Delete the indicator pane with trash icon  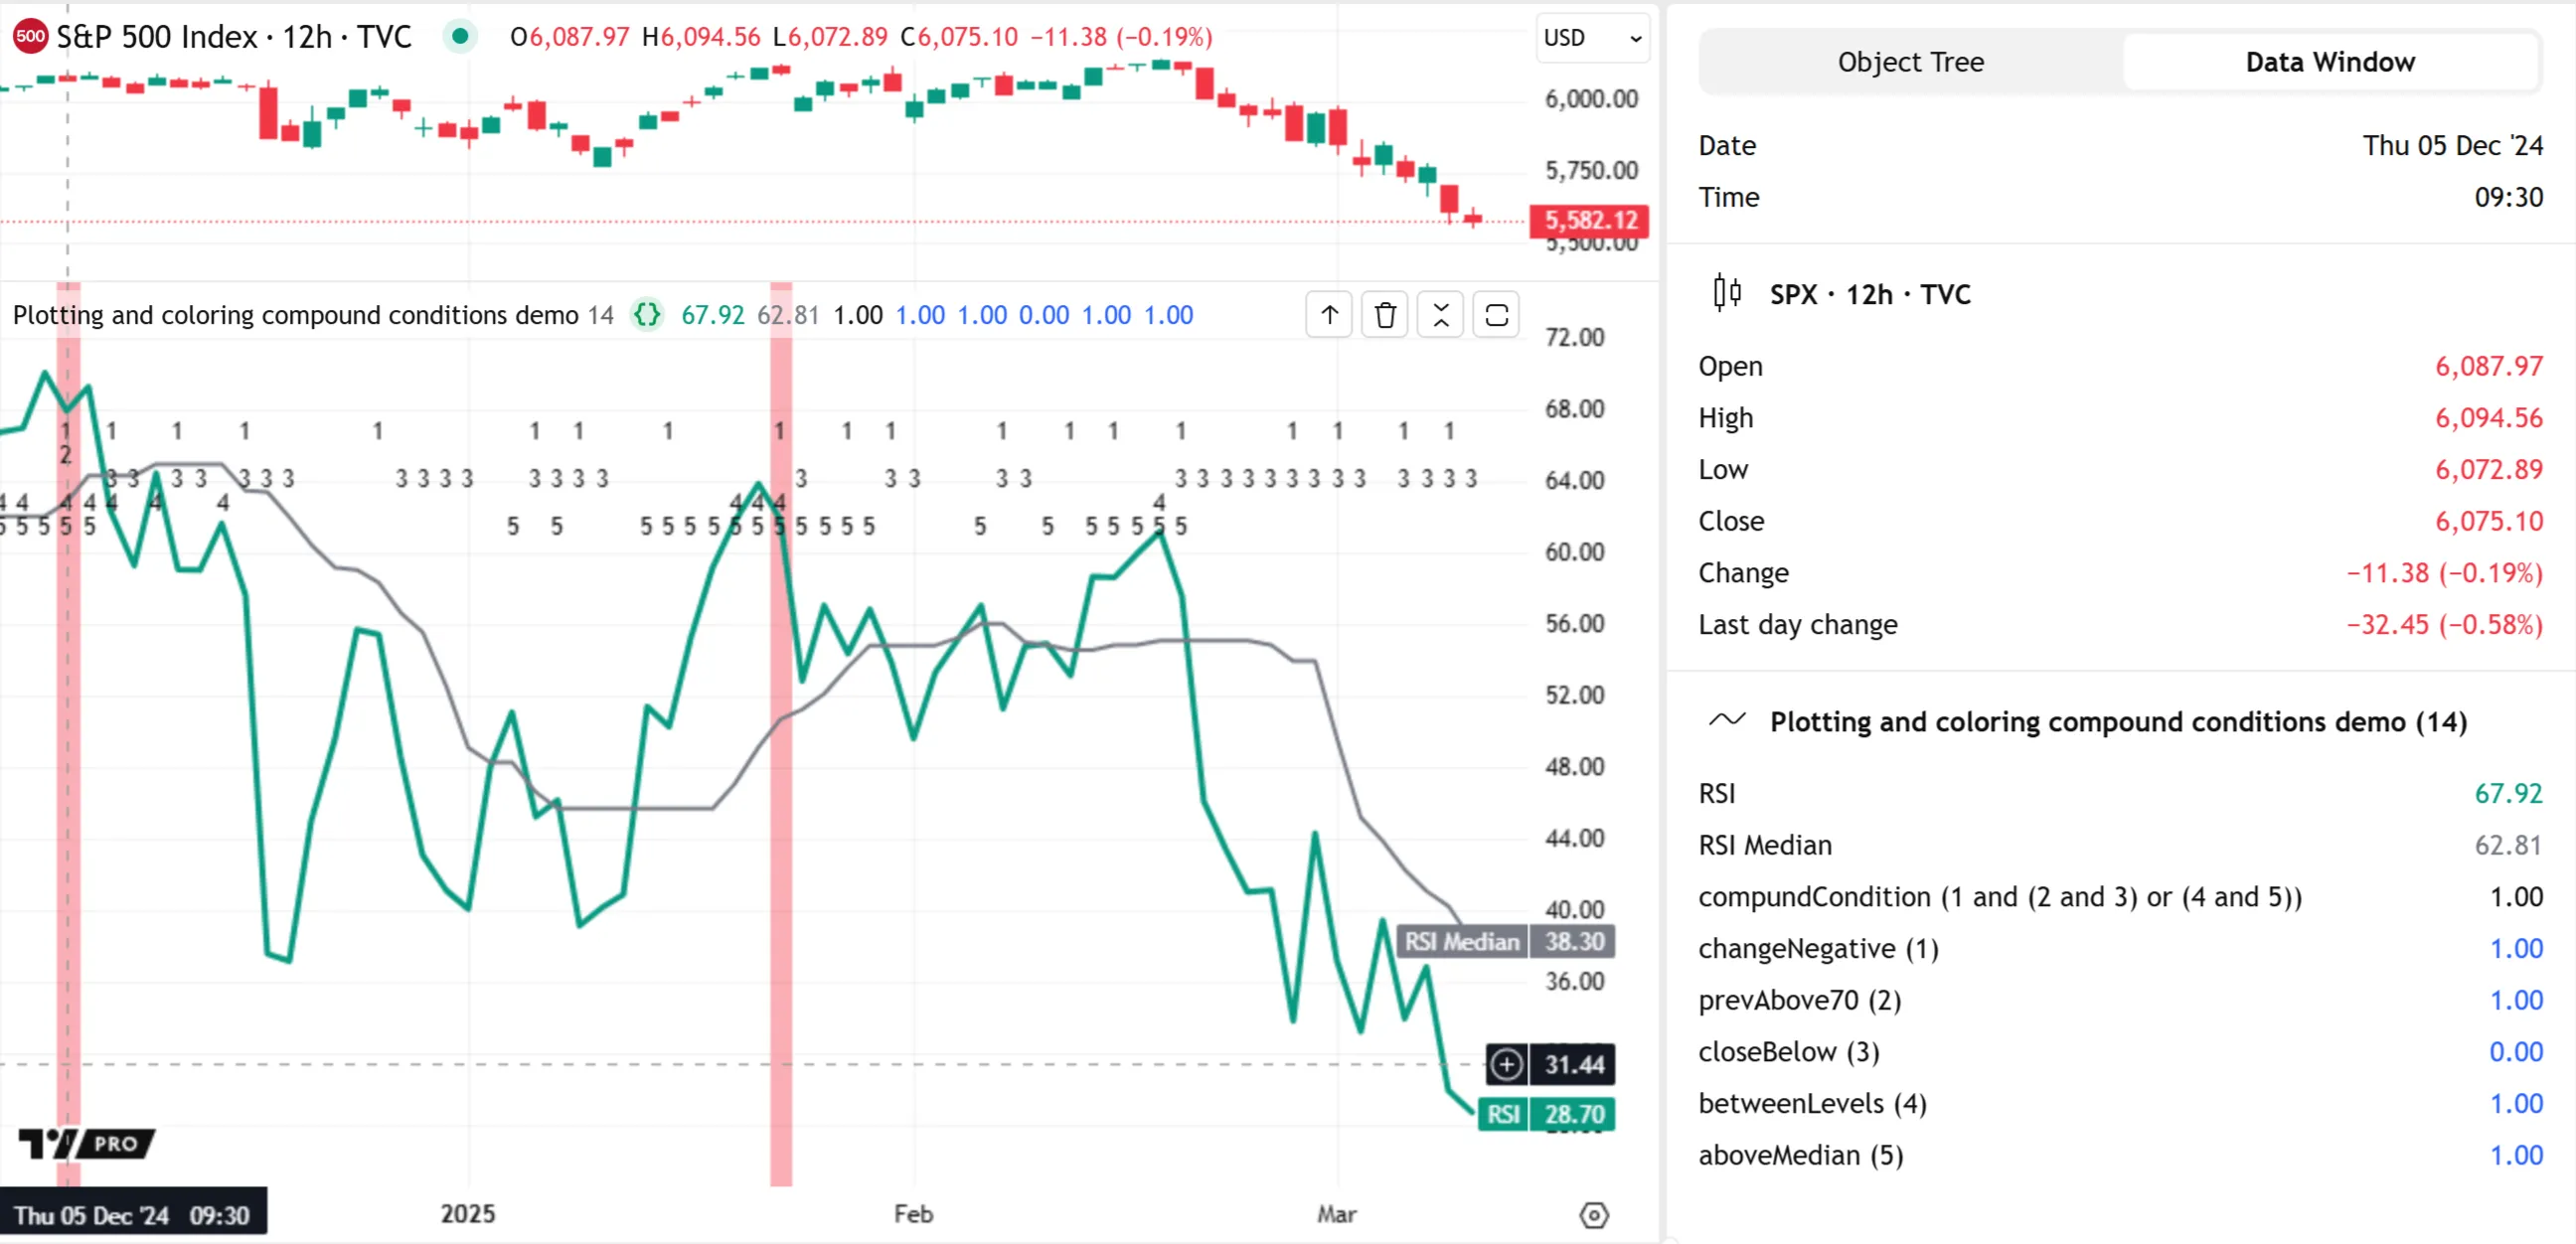tap(1384, 315)
